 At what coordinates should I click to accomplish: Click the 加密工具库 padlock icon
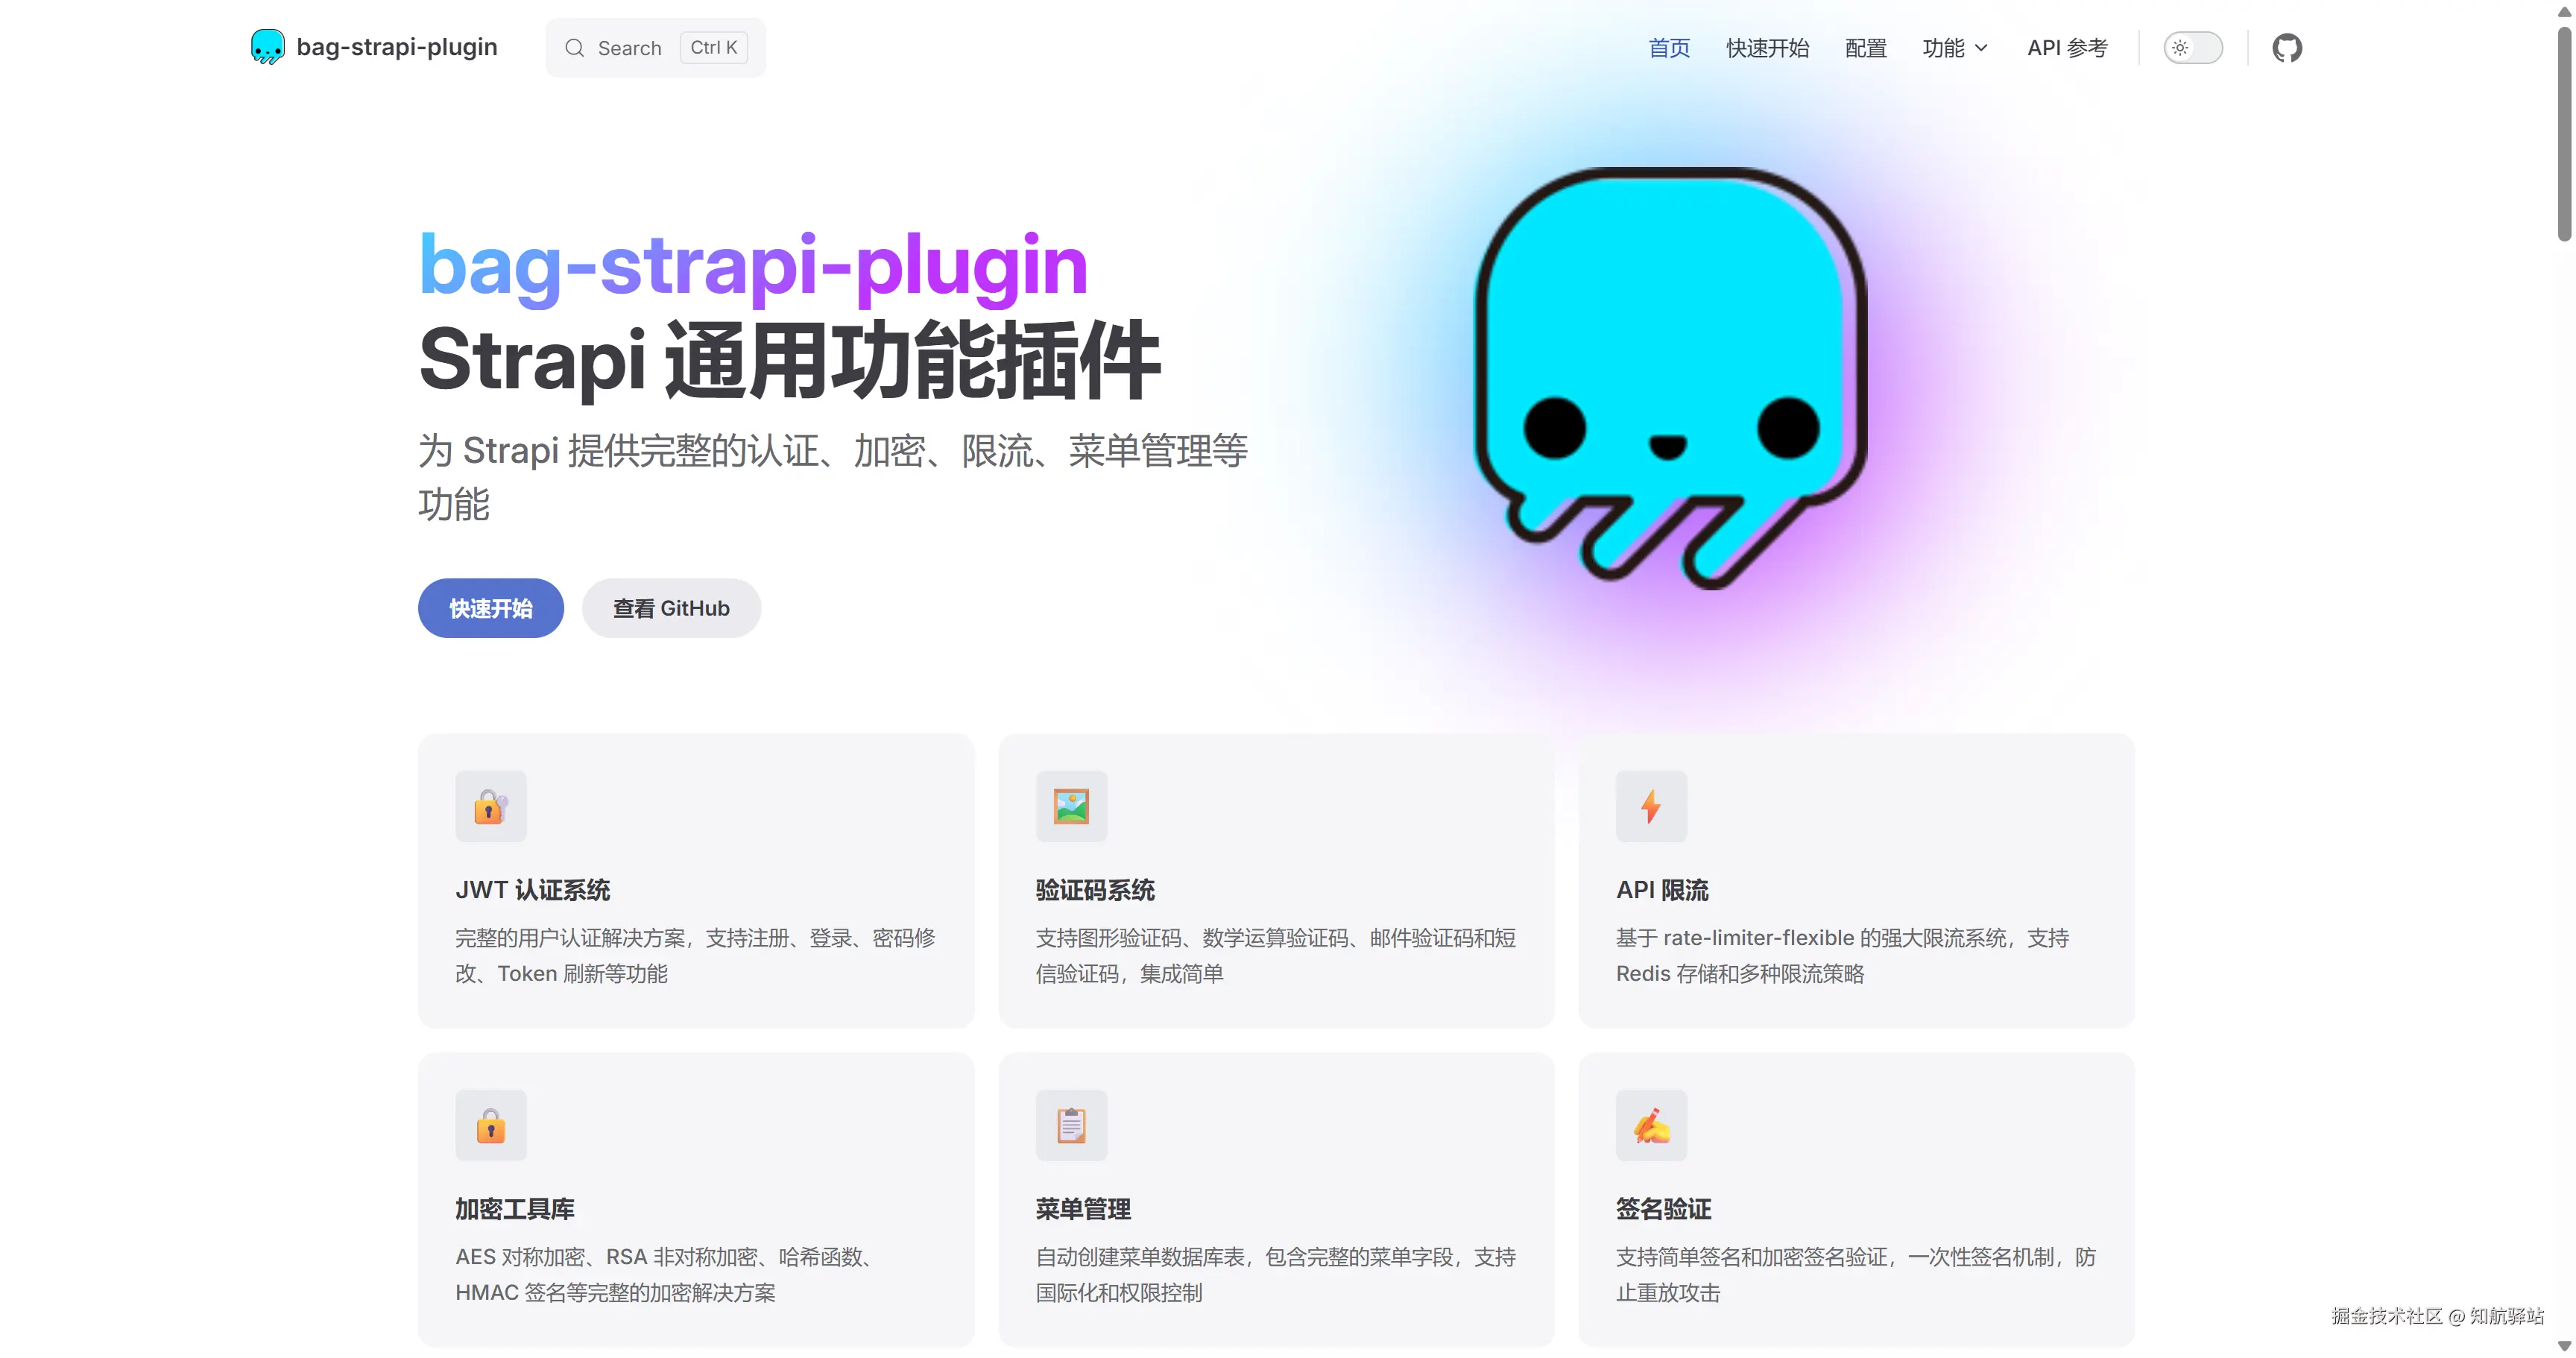tap(490, 1125)
